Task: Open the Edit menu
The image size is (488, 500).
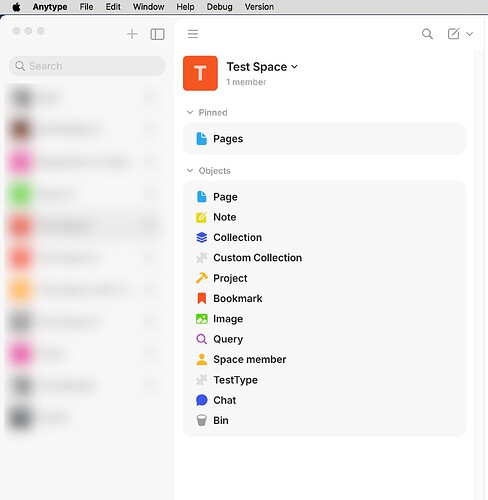Action: click(113, 7)
